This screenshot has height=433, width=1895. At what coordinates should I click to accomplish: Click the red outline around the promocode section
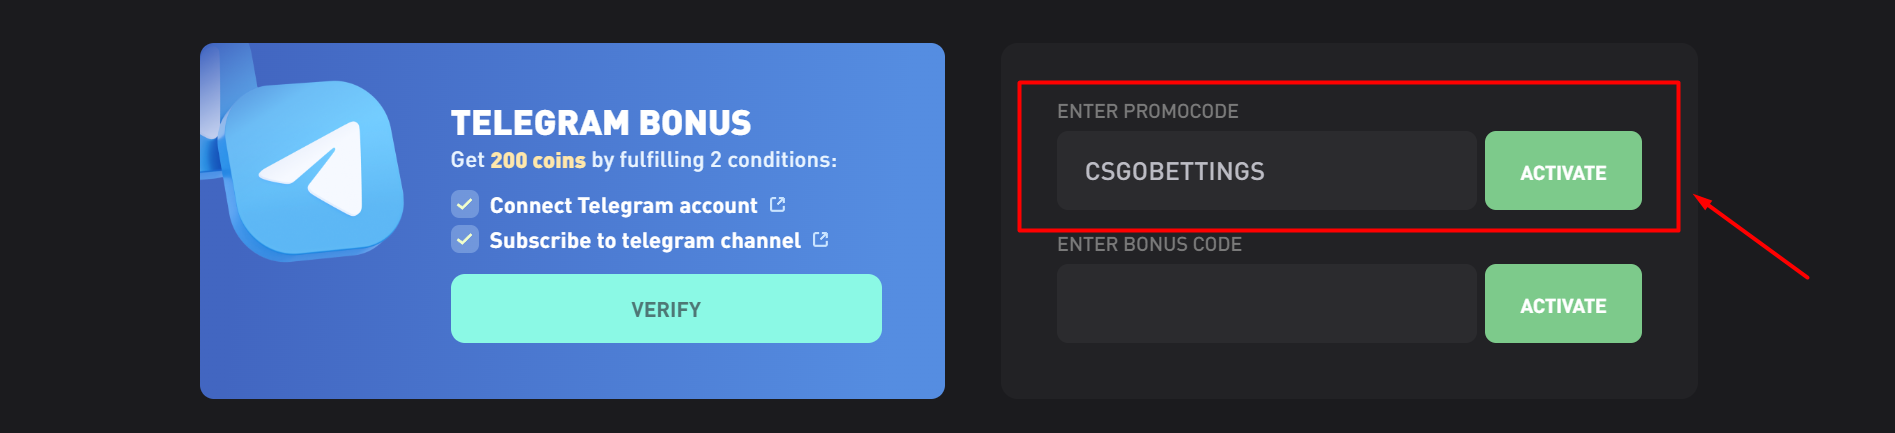coord(1348,83)
